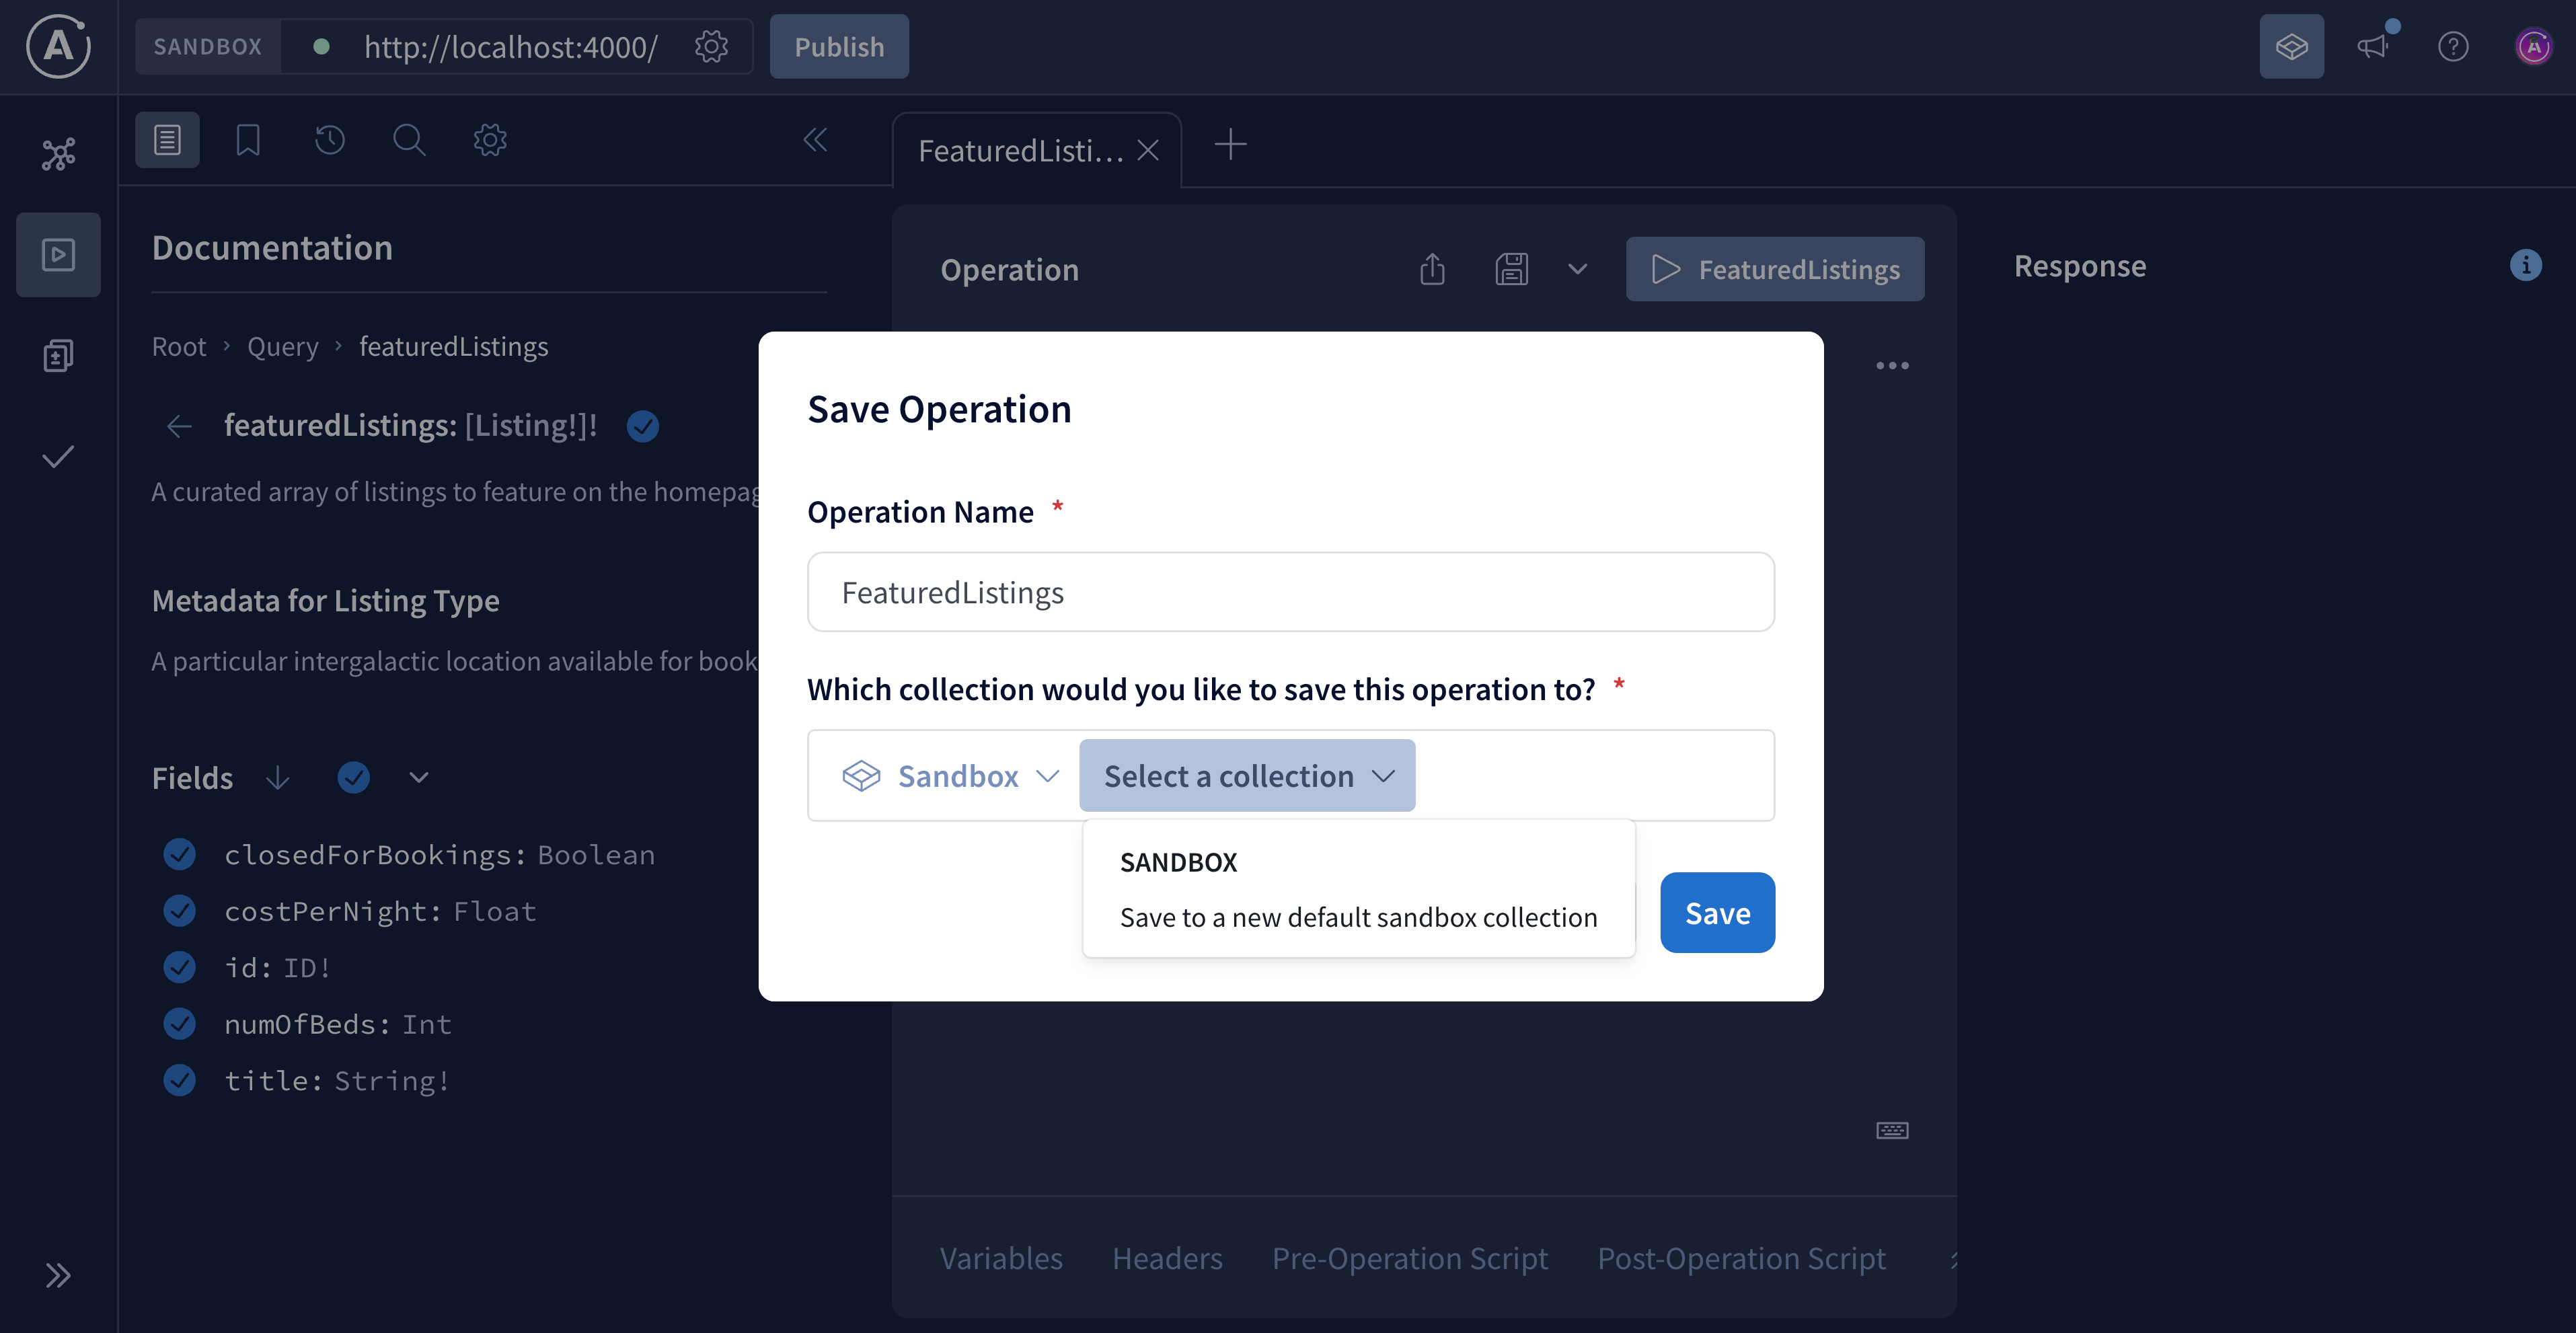This screenshot has width=2576, height=1333.
Task: Open the operation history panel
Action: pyautogui.click(x=329, y=140)
